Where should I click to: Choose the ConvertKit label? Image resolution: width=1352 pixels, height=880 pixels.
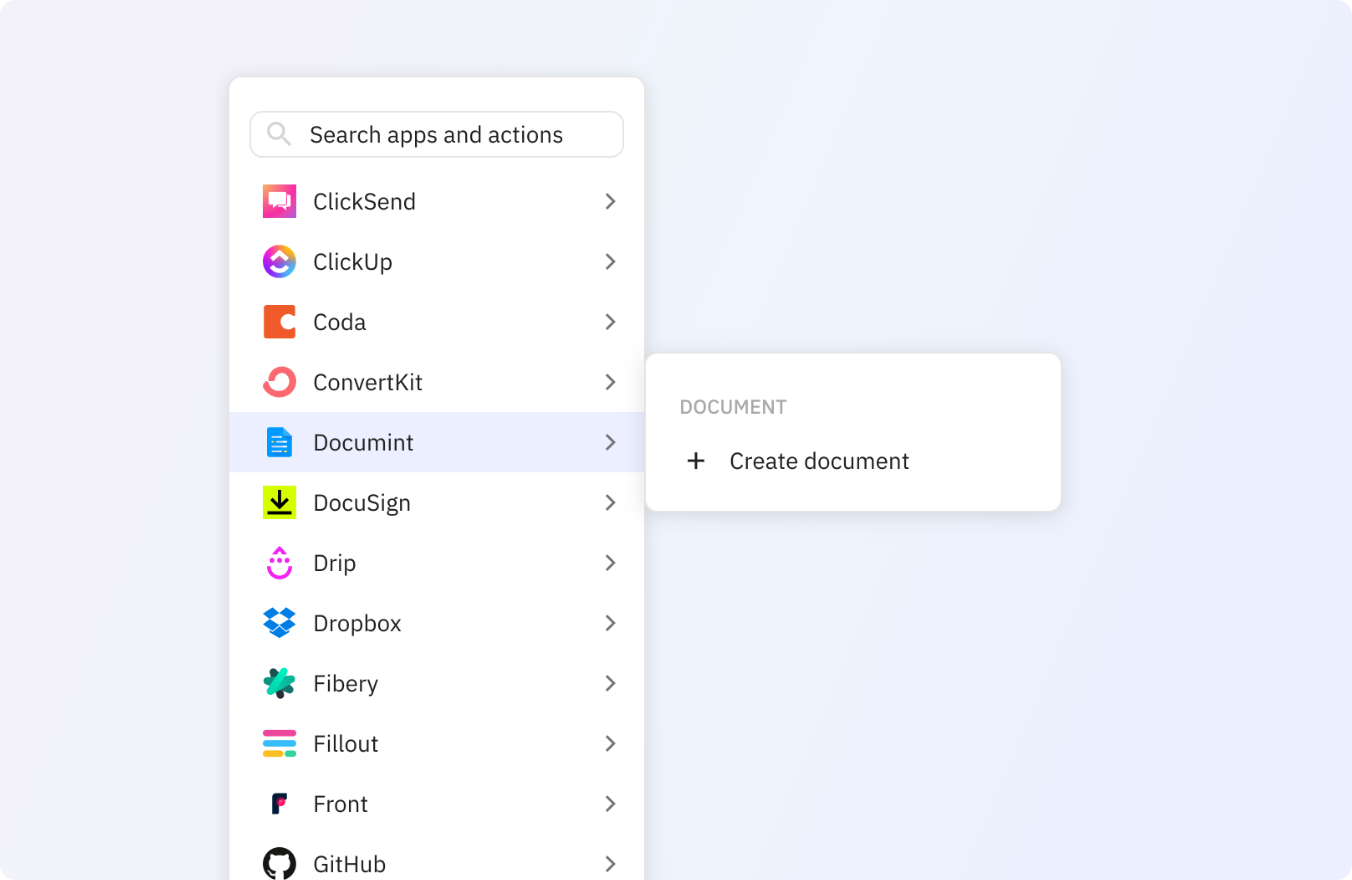pos(367,382)
